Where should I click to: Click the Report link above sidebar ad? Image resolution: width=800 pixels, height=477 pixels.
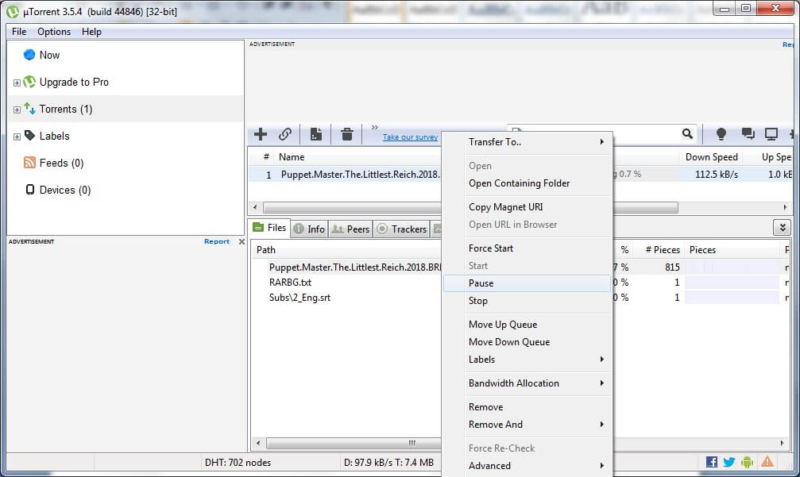point(216,241)
